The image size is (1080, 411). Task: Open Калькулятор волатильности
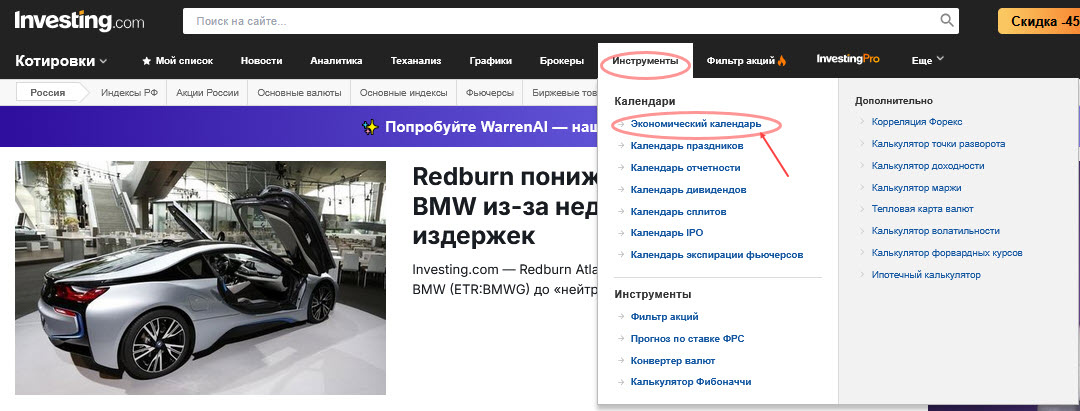pyautogui.click(x=935, y=231)
